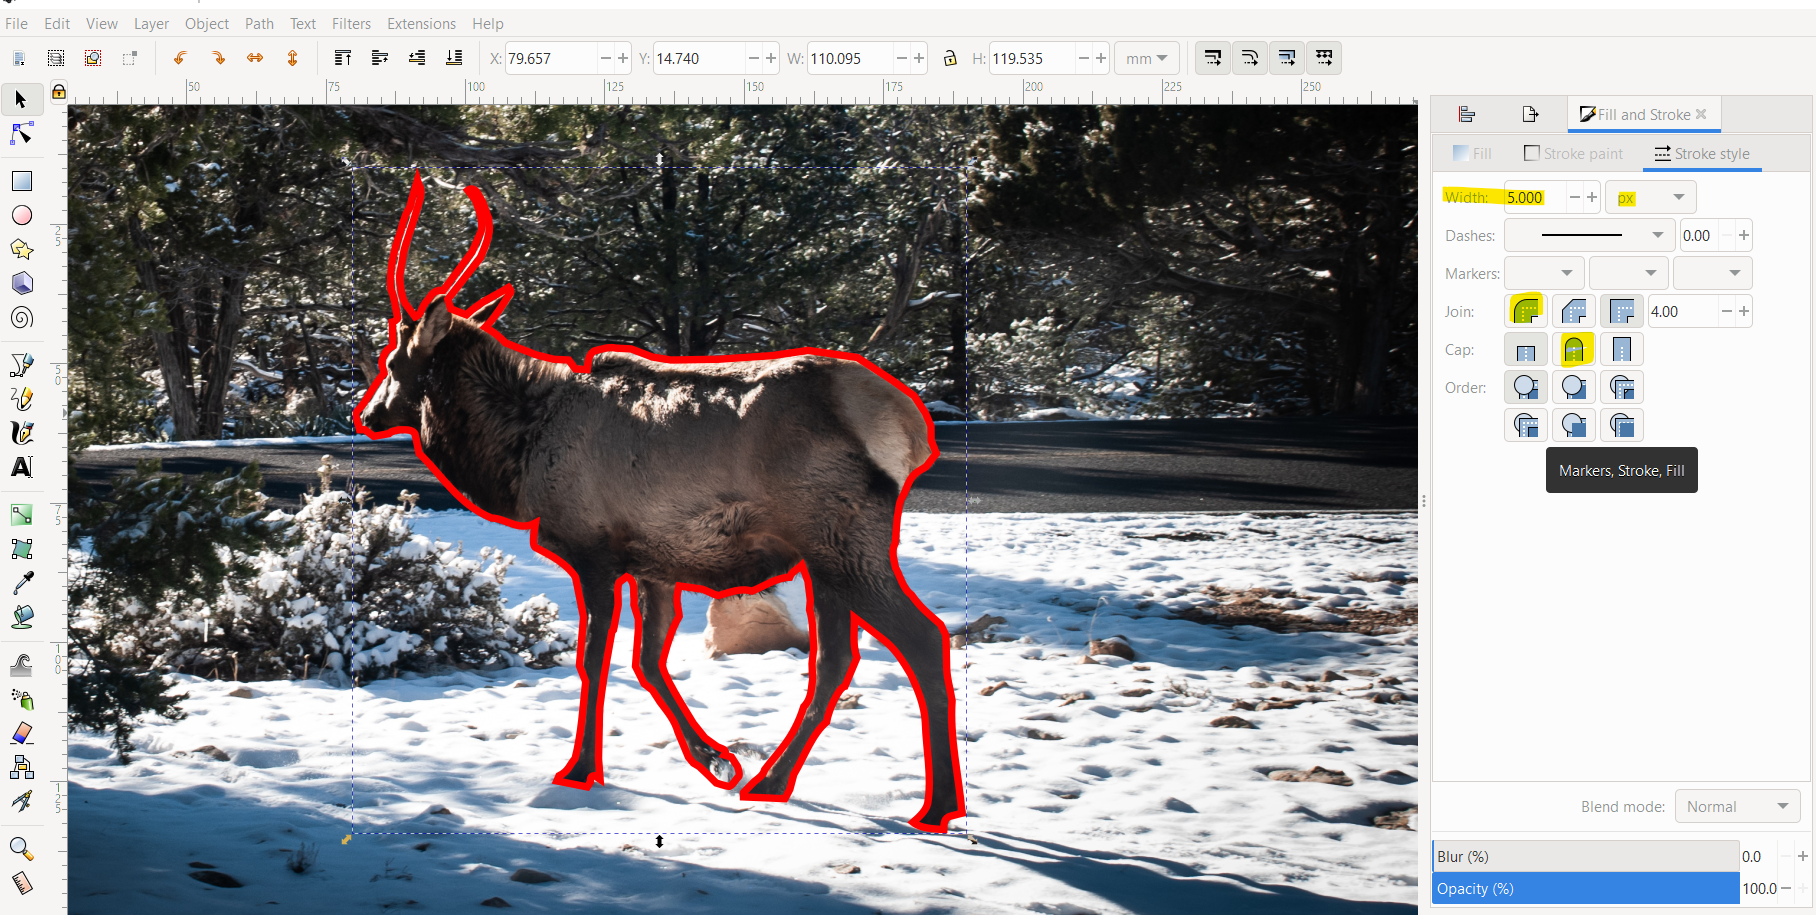Click the Select All icon
Viewport: 1816px width, 915px height.
(x=19, y=58)
